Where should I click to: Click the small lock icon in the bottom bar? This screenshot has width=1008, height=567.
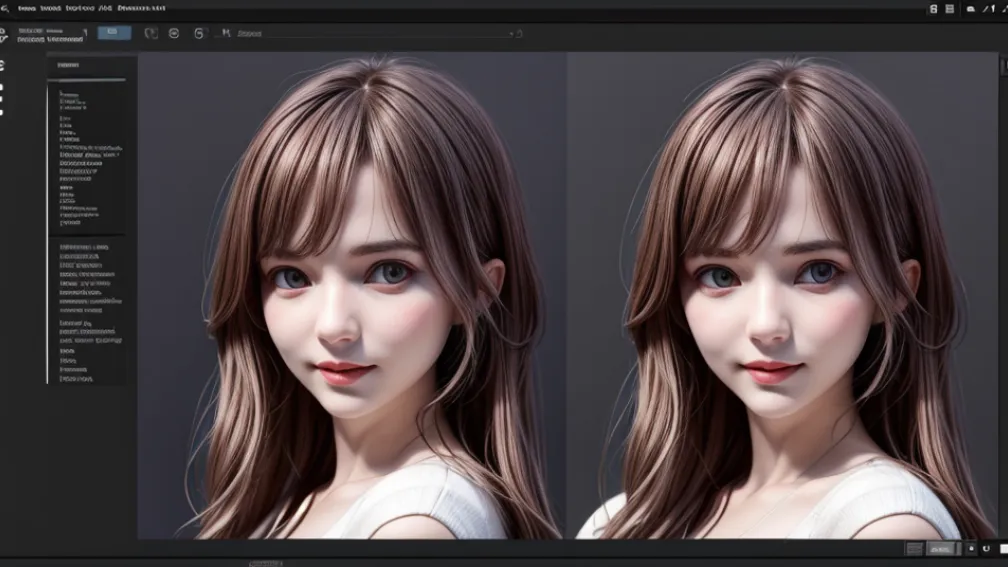coord(971,548)
